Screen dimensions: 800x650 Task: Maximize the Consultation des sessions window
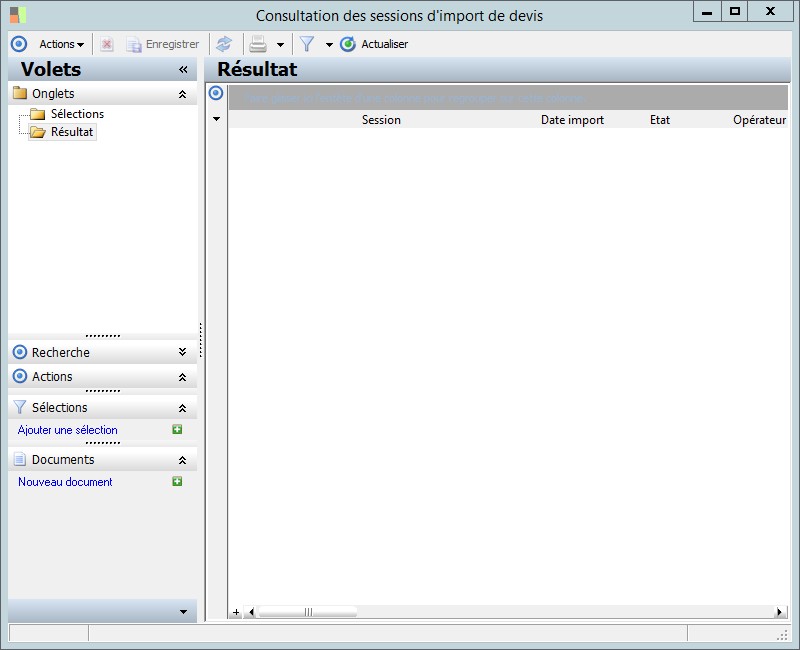pos(735,11)
